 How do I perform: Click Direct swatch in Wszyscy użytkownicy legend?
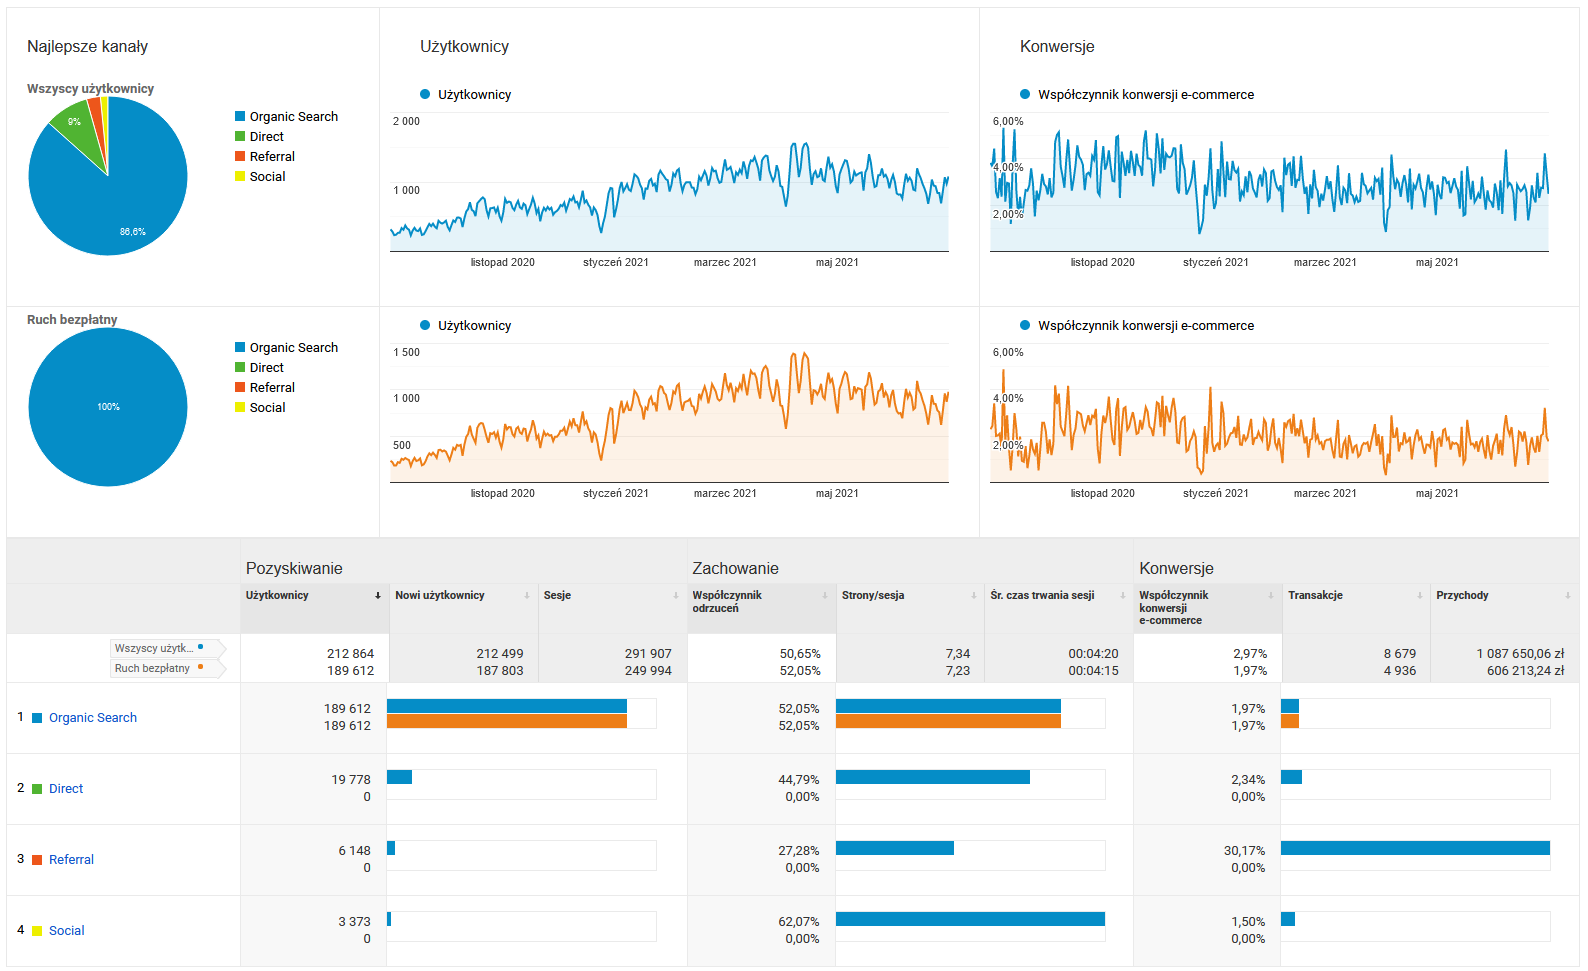(240, 137)
